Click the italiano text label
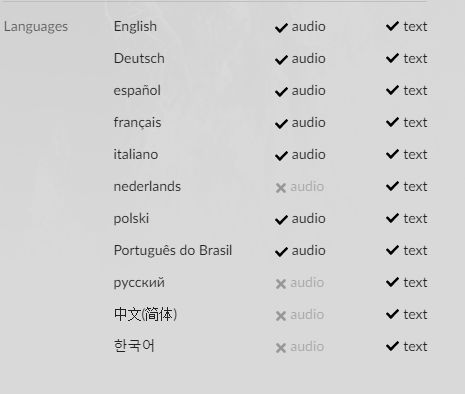 click(x=415, y=155)
